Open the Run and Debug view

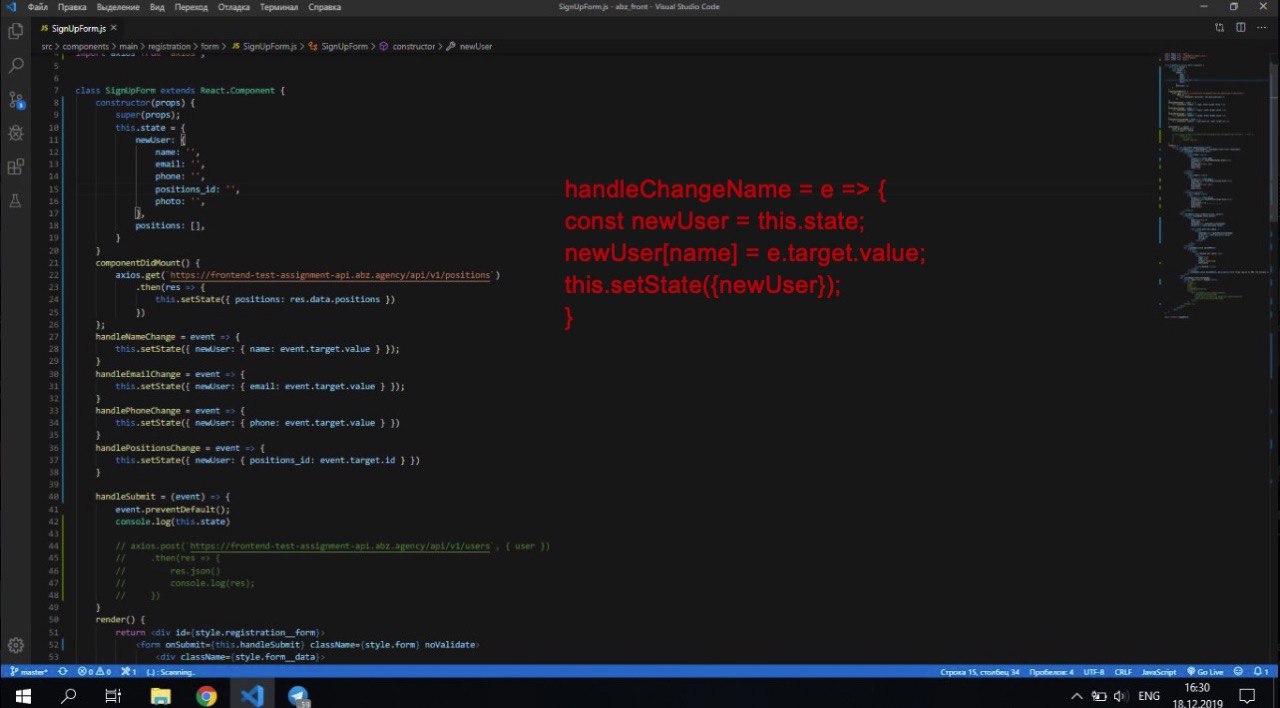pyautogui.click(x=16, y=133)
